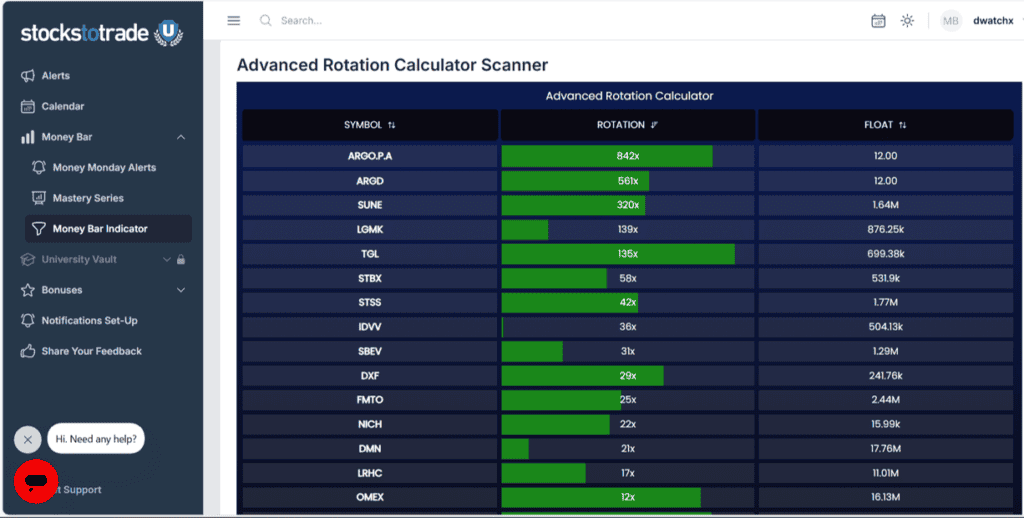Click the Share Your Feedback thumbs-up icon
The width and height of the screenshot is (1024, 518).
pyautogui.click(x=27, y=351)
